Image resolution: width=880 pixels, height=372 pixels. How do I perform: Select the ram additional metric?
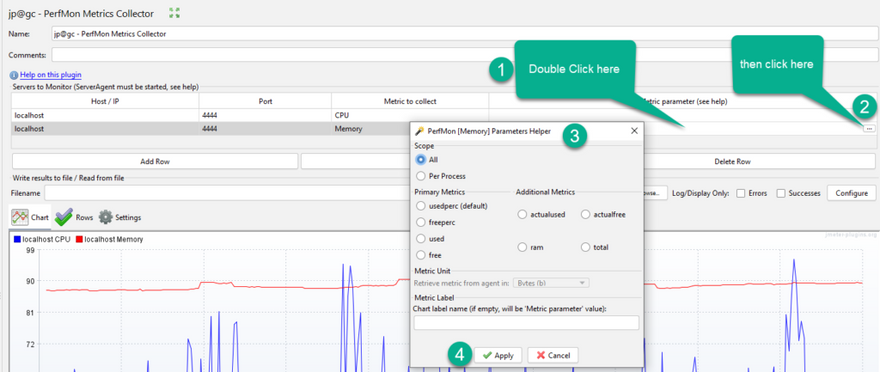tap(522, 247)
